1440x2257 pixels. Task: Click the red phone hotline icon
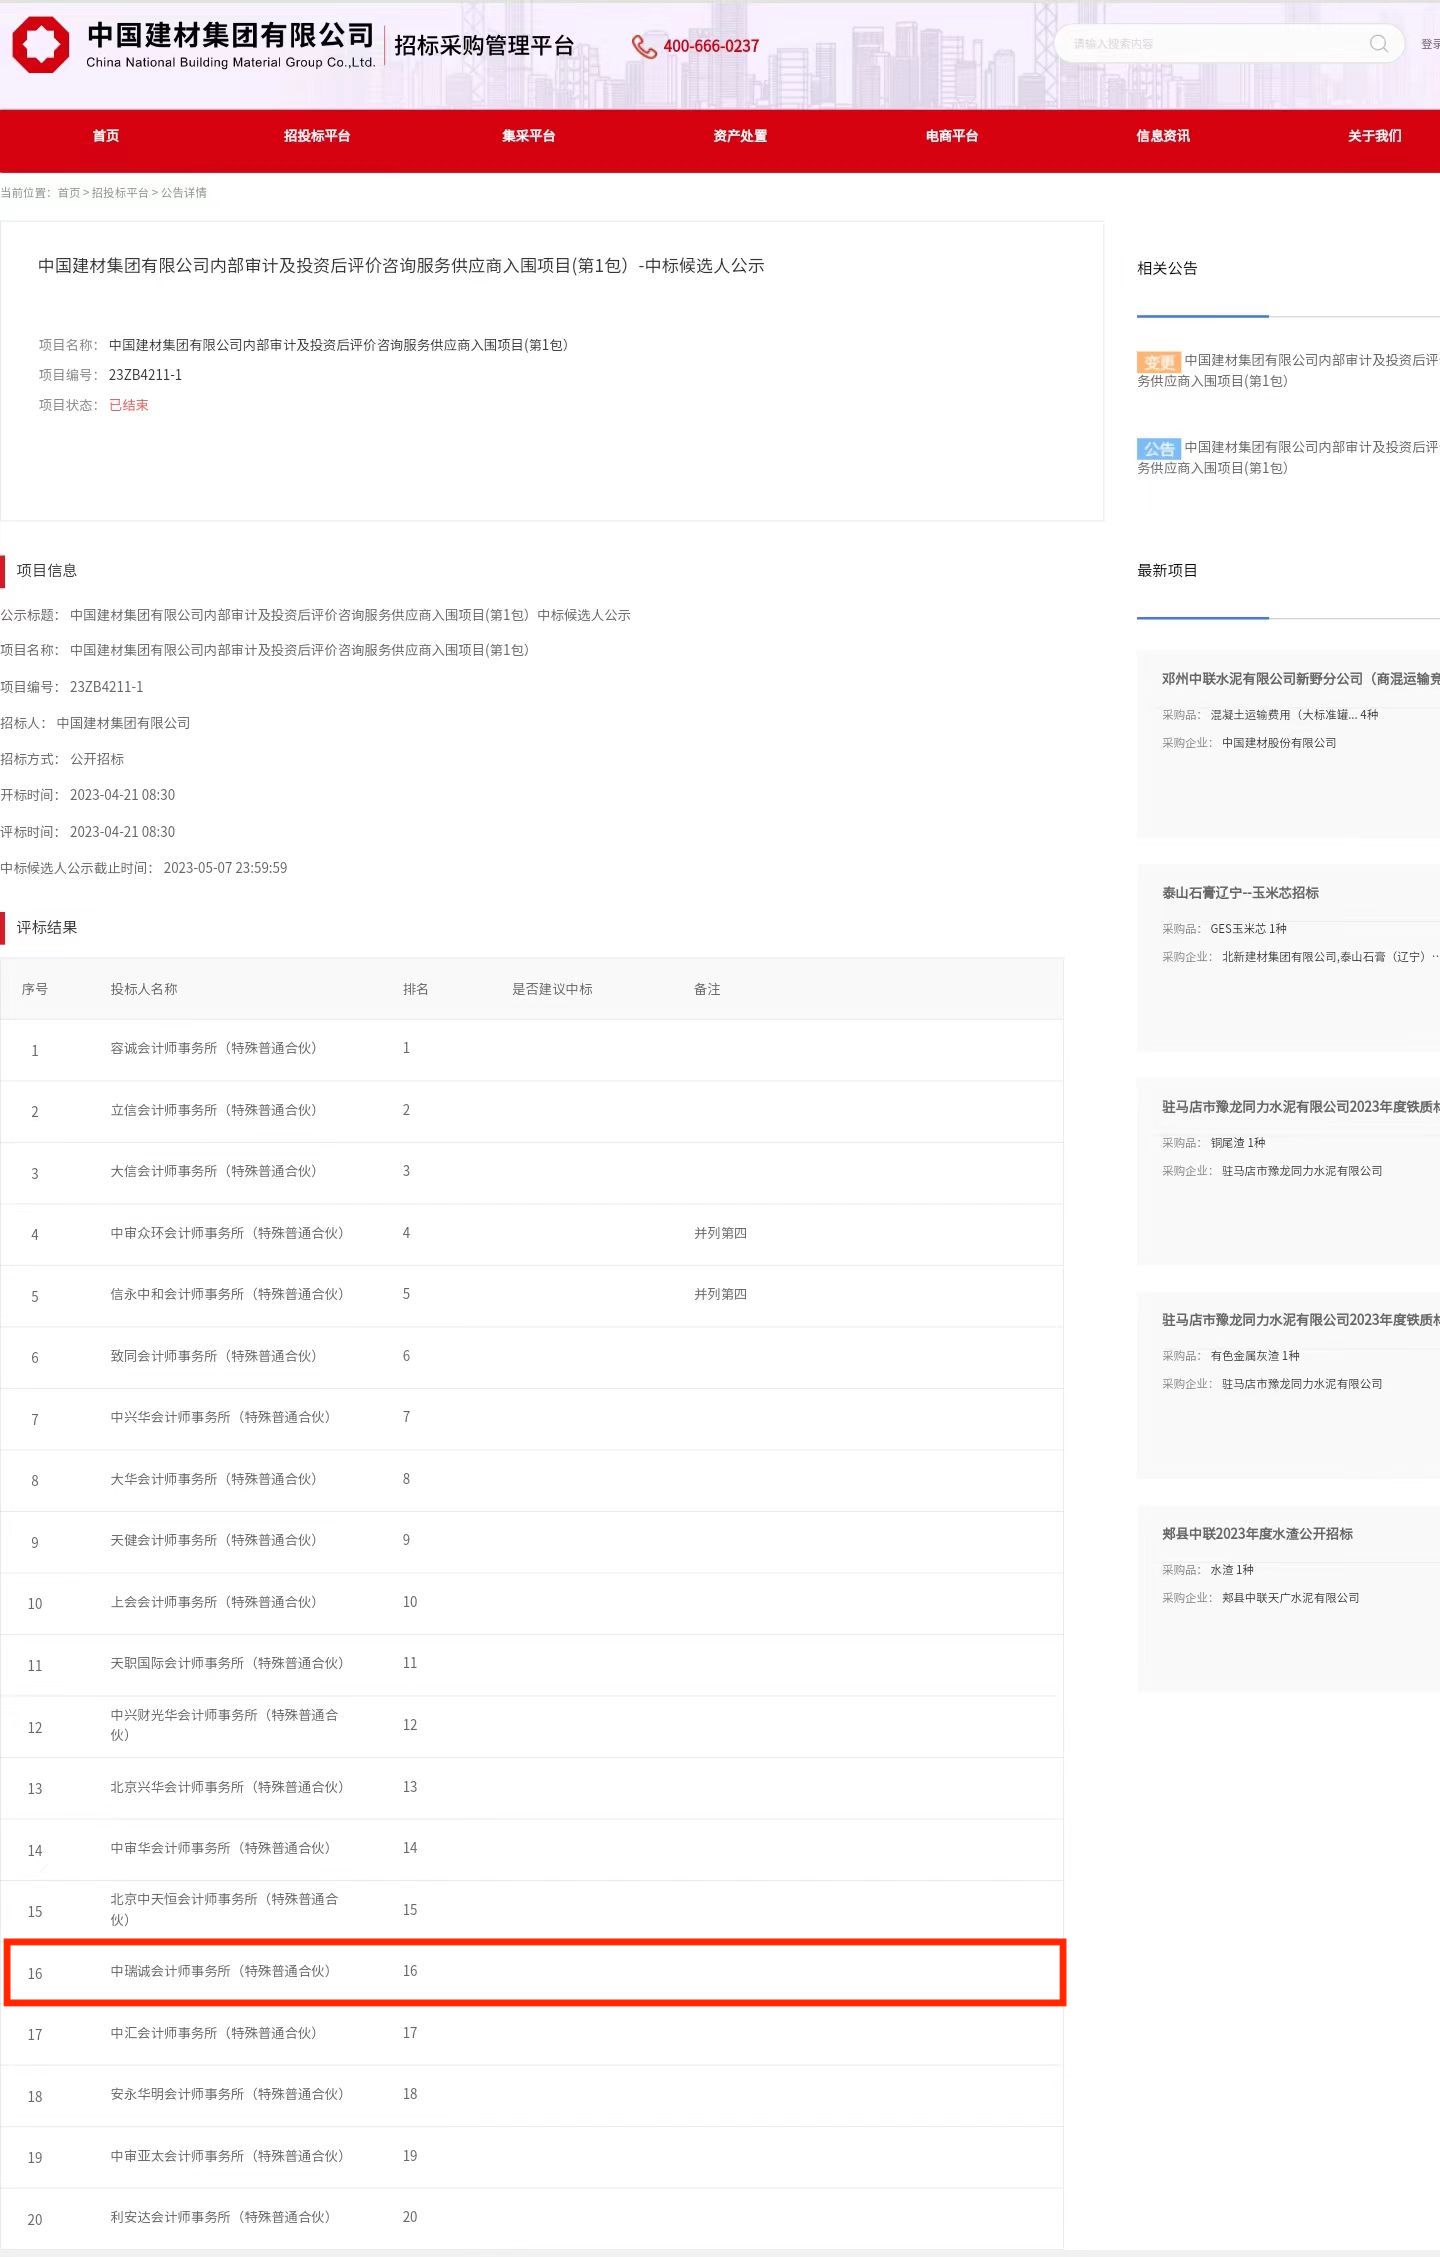(644, 46)
